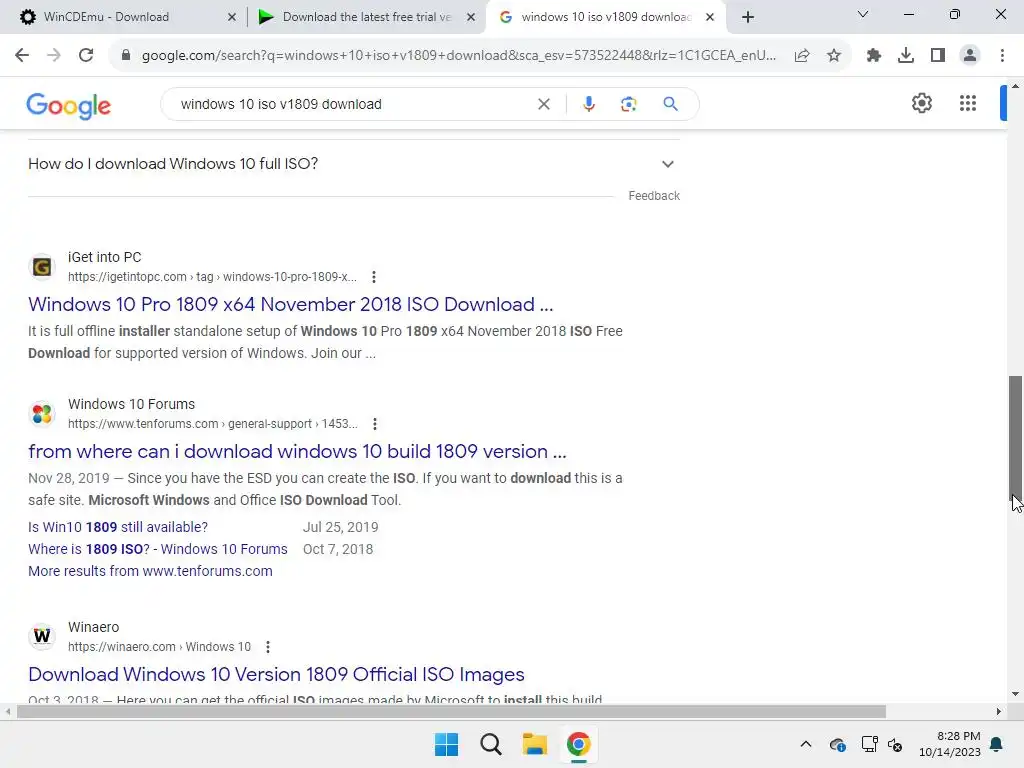This screenshot has height=768, width=1024.
Task: Search by image with Google Lens
Action: coord(628,104)
